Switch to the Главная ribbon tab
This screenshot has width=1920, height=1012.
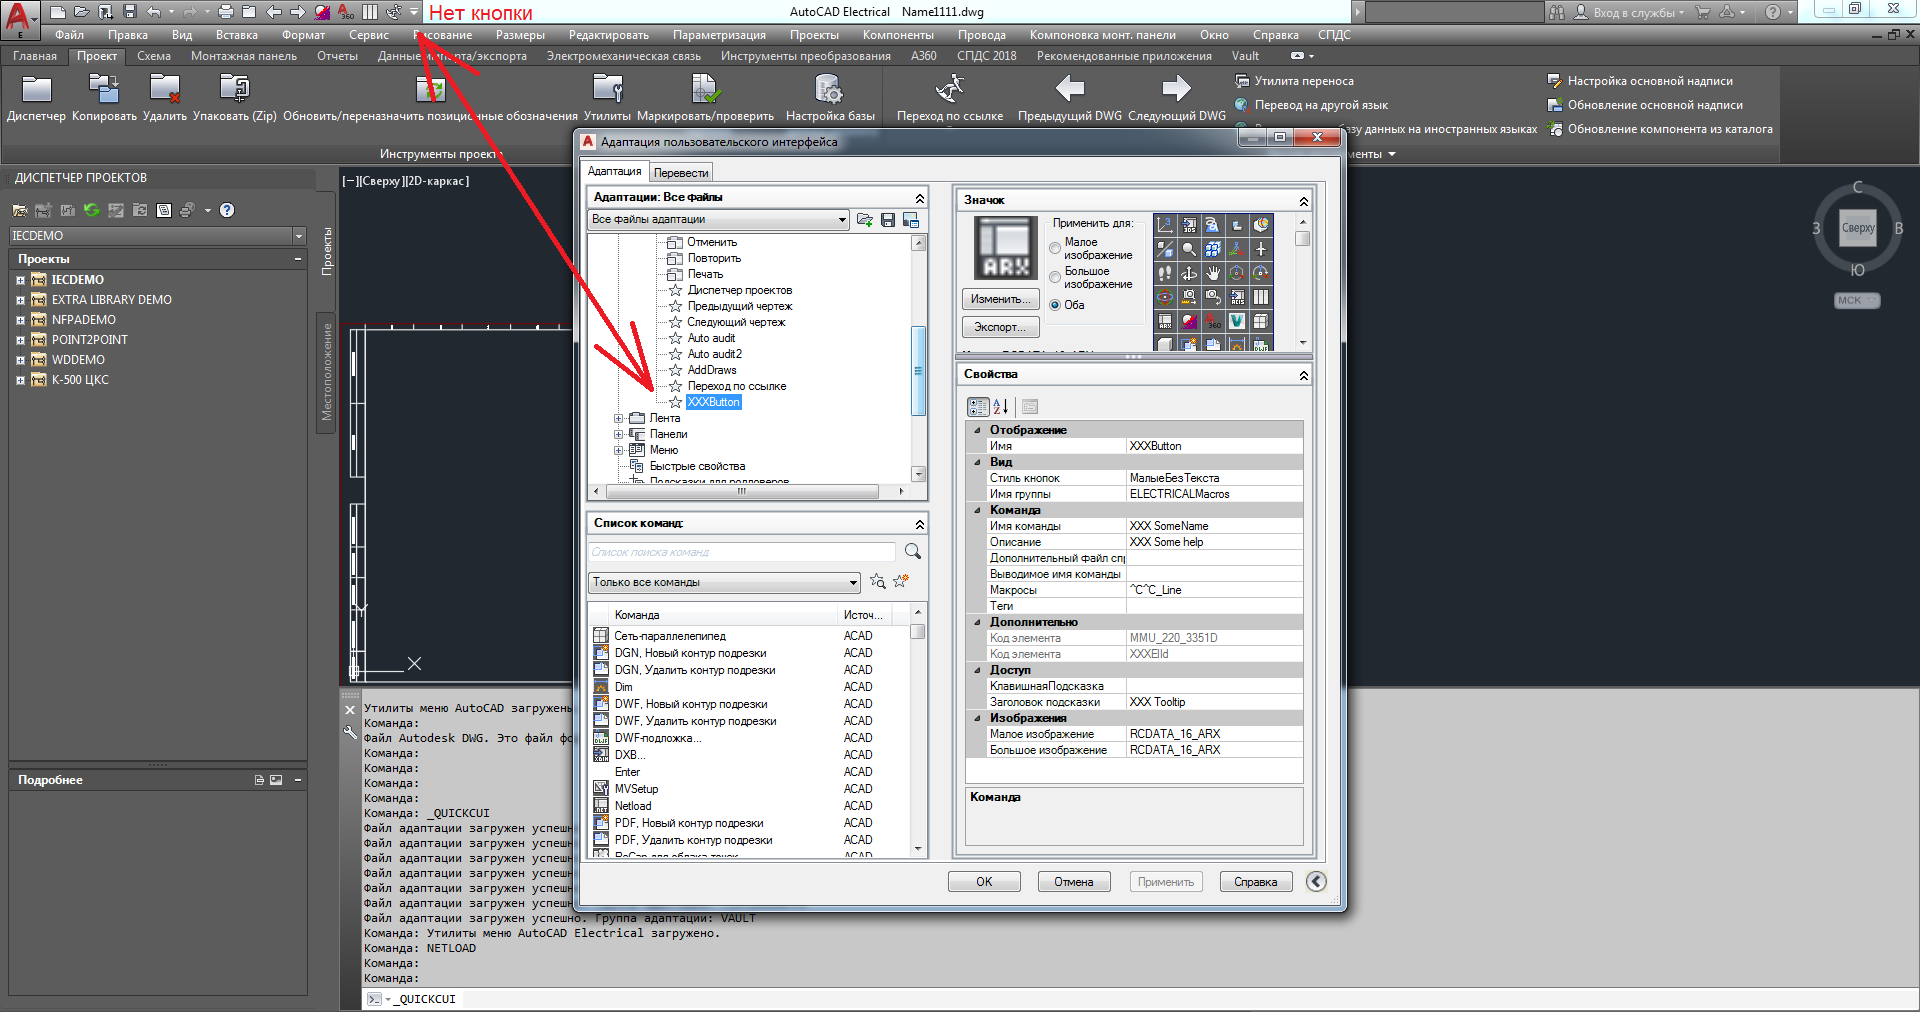coord(35,56)
